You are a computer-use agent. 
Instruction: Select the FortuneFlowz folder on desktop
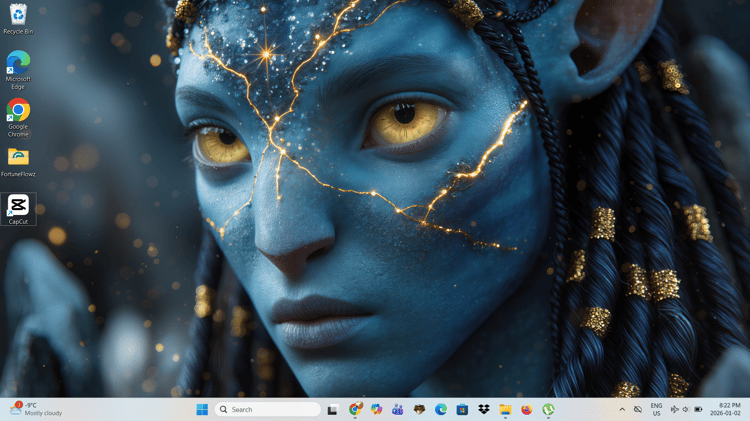click(18, 162)
